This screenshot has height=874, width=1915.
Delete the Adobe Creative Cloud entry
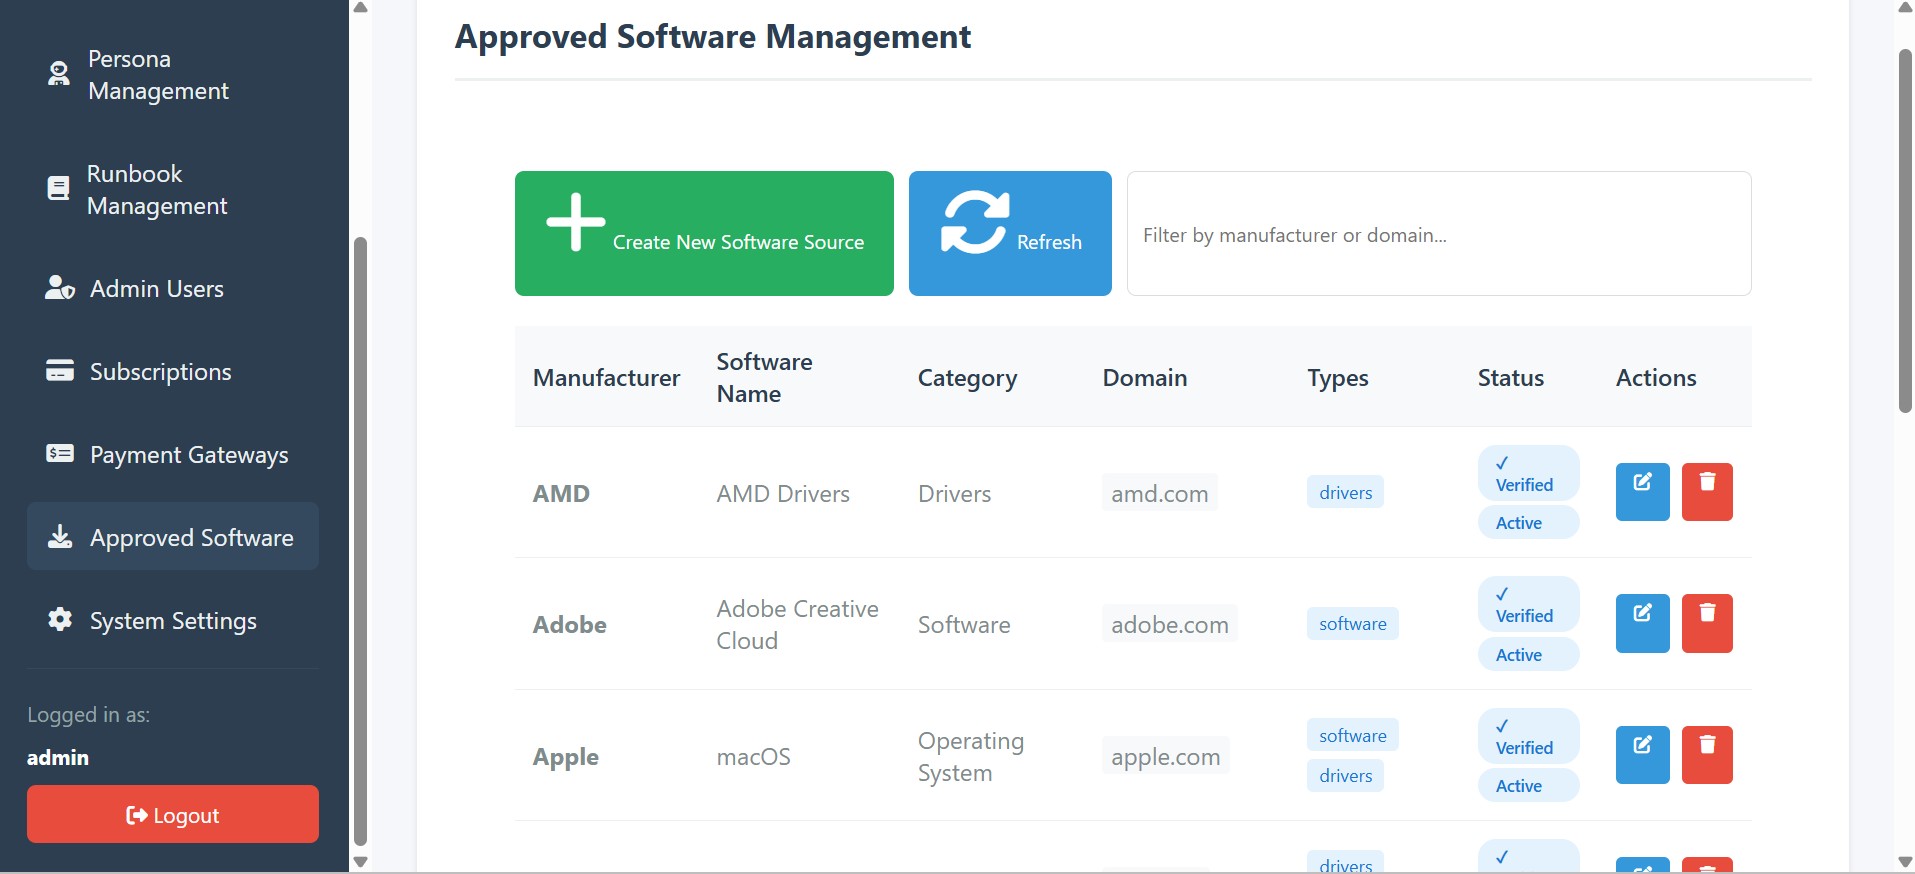1707,624
